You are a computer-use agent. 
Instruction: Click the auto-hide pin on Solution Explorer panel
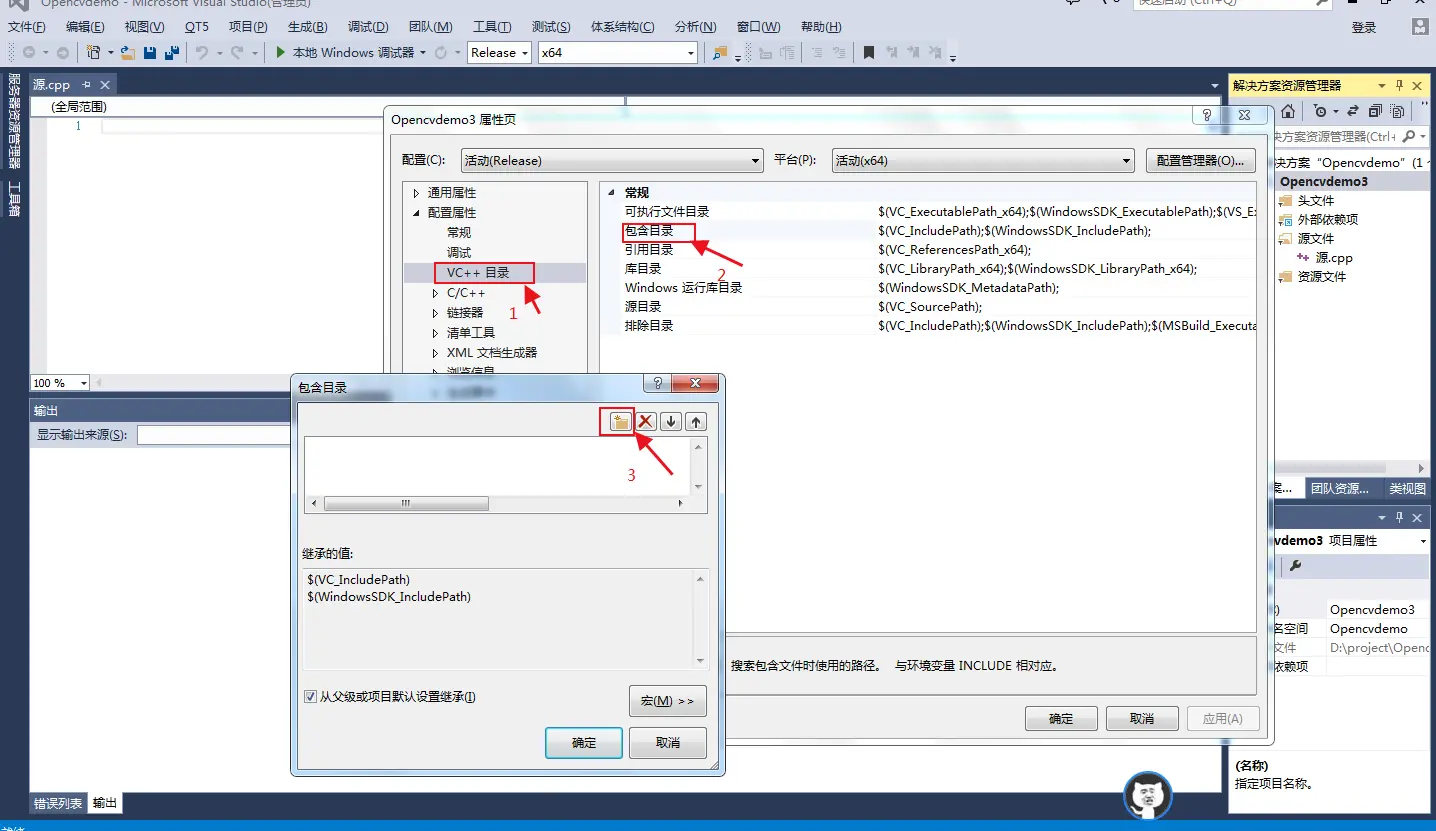[x=1400, y=85]
